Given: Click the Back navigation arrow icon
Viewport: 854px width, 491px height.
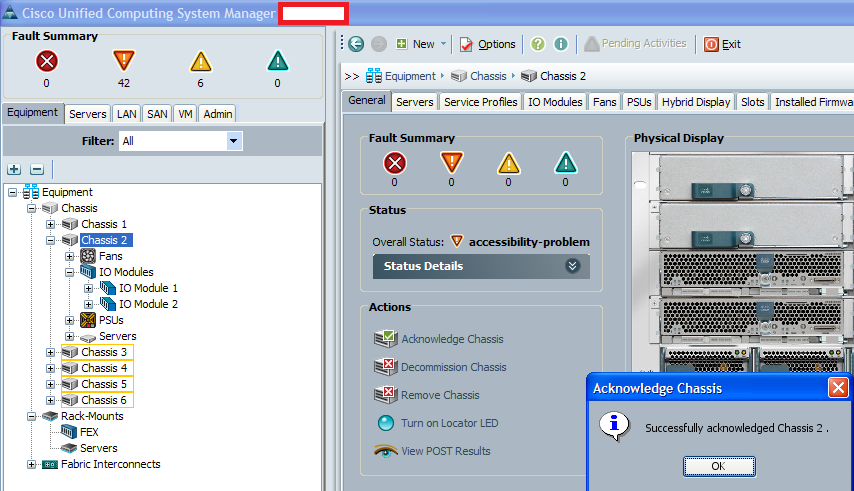Looking at the screenshot, I should point(356,44).
